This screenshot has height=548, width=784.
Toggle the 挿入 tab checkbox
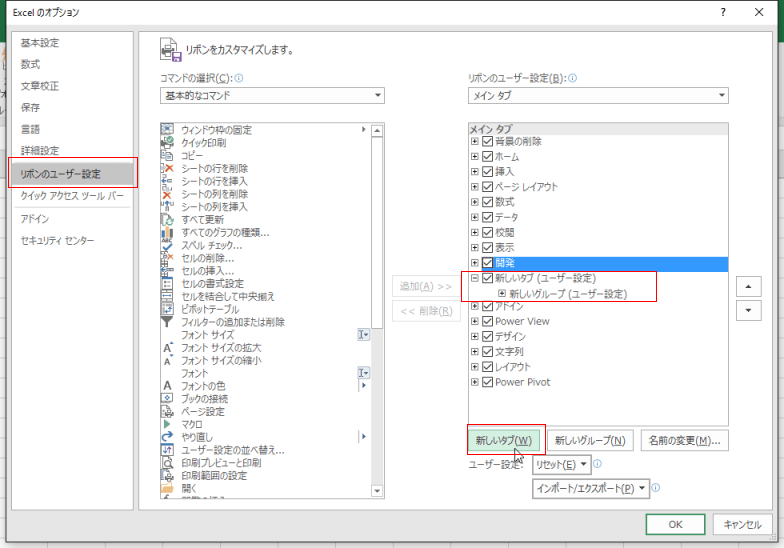pyautogui.click(x=488, y=172)
